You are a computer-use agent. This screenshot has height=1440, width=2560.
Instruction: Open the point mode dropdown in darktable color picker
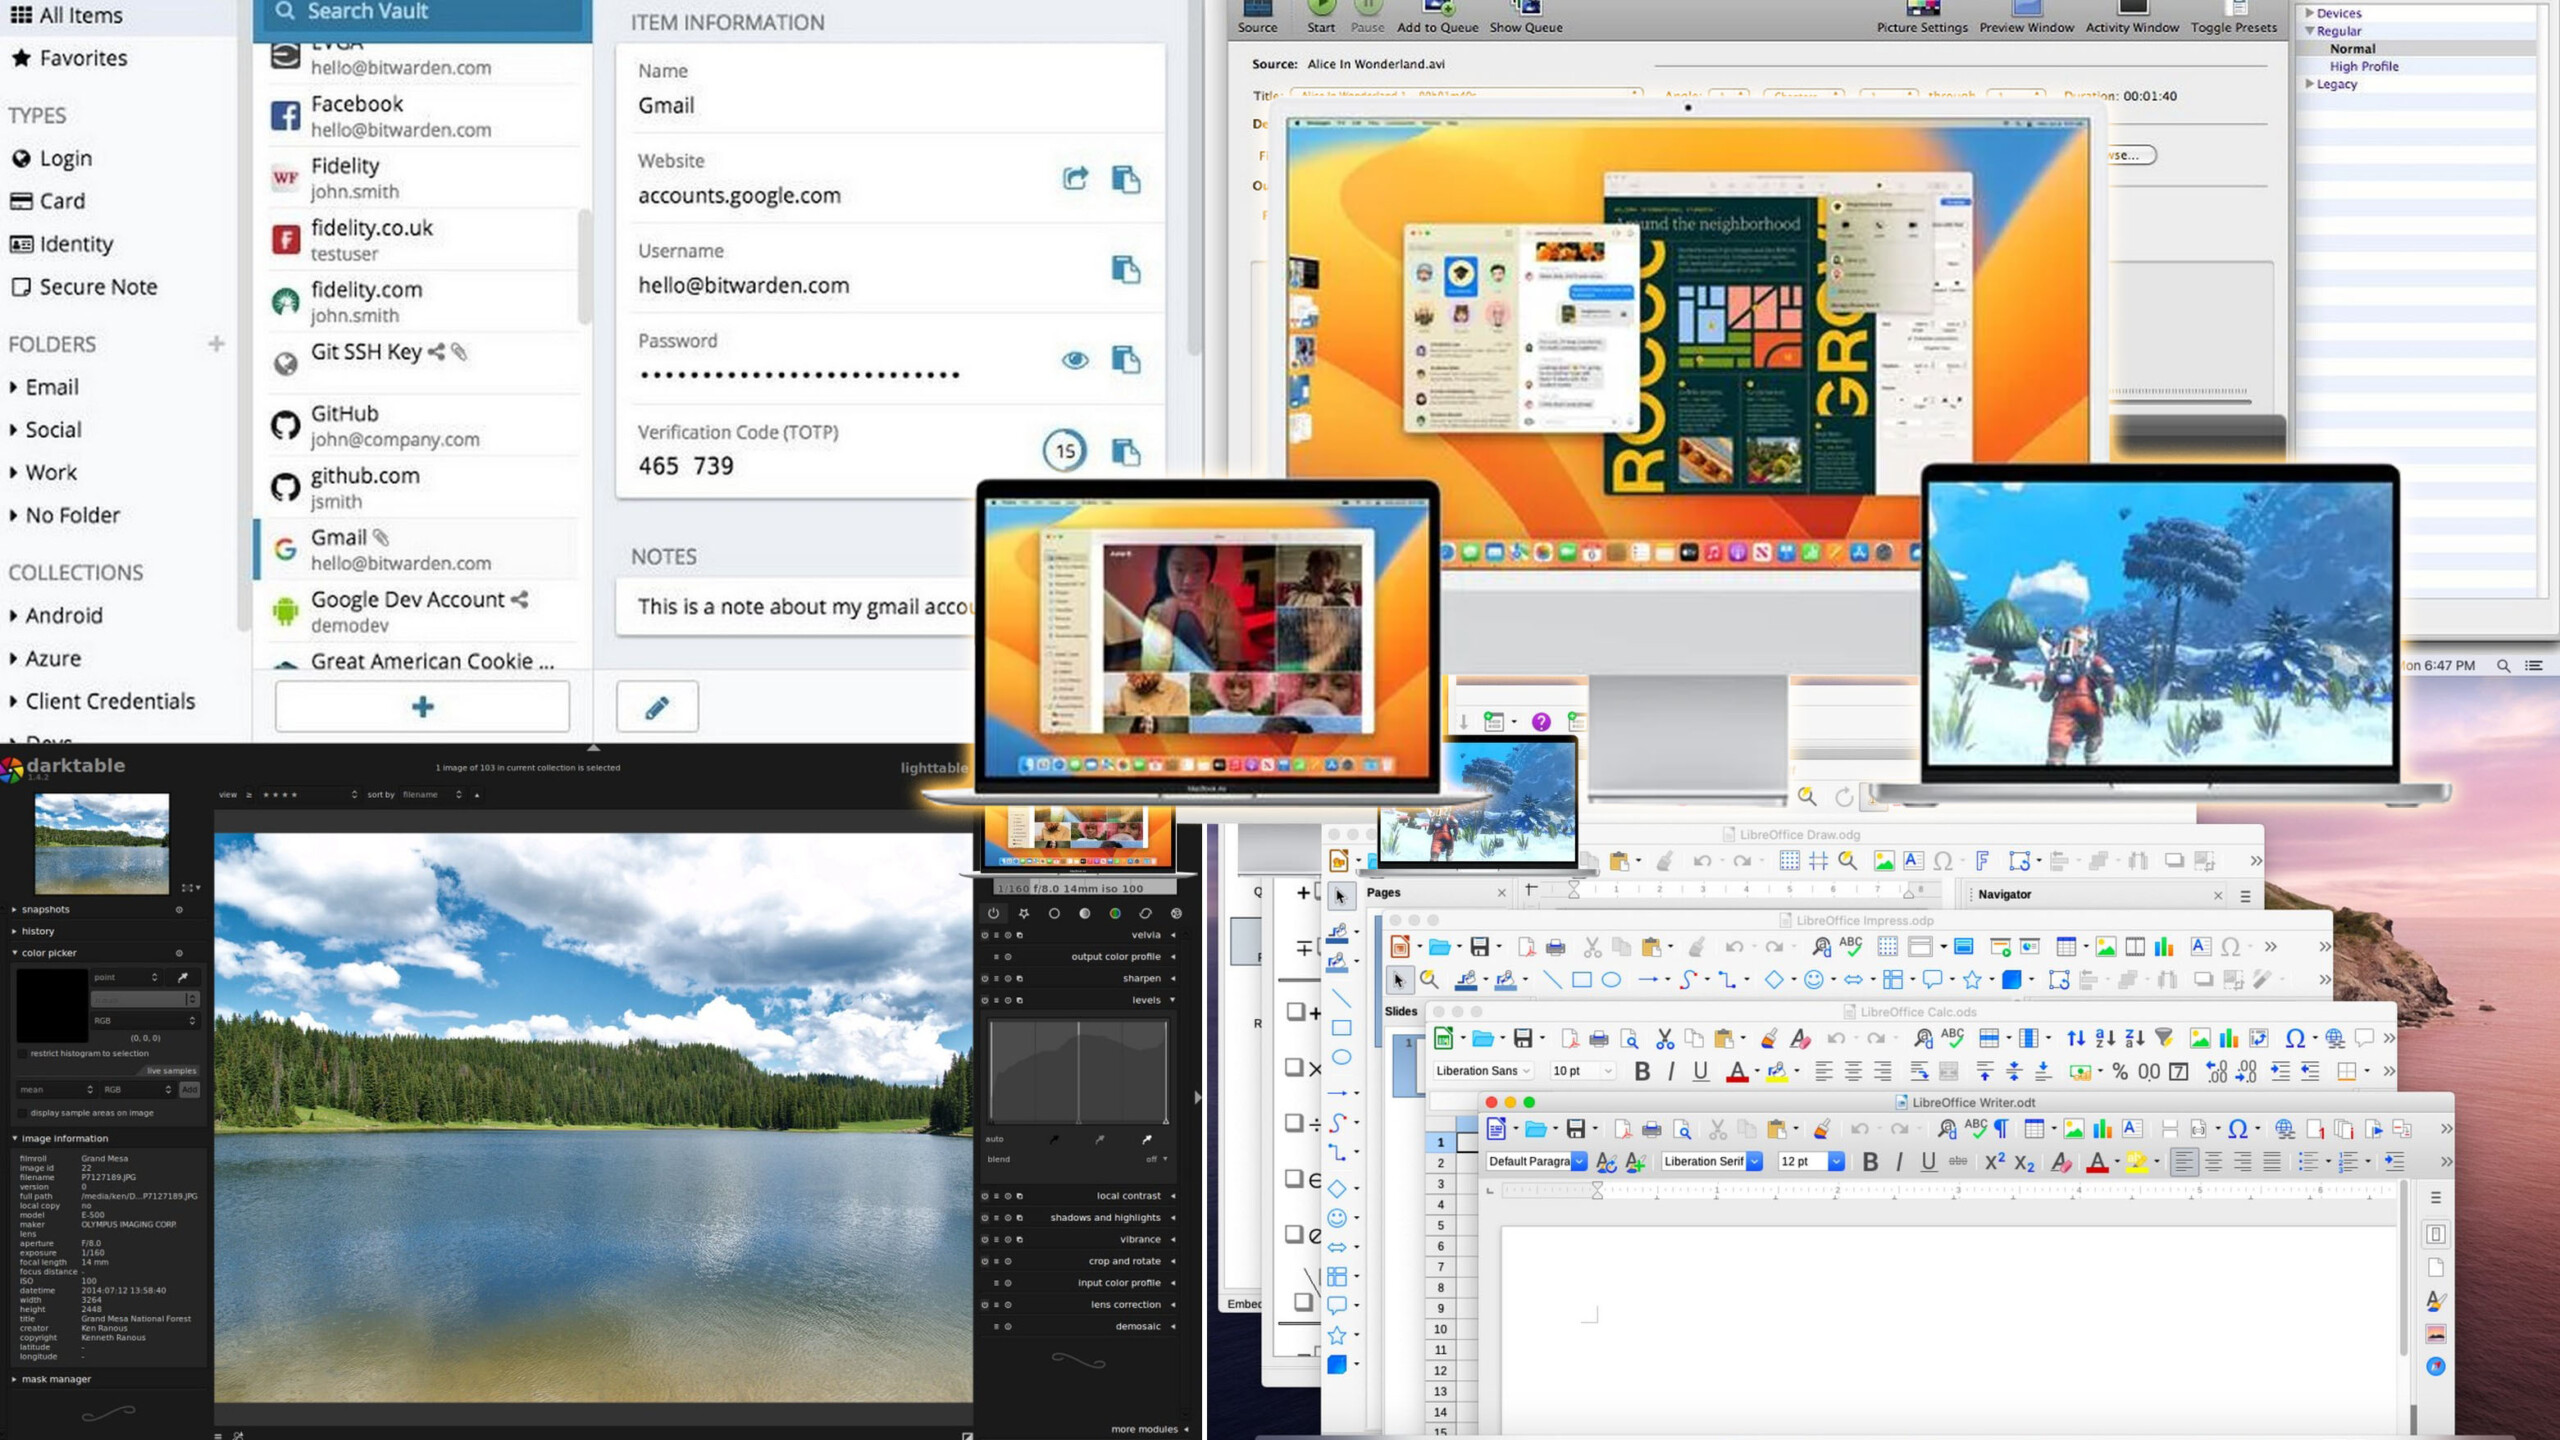click(x=126, y=977)
